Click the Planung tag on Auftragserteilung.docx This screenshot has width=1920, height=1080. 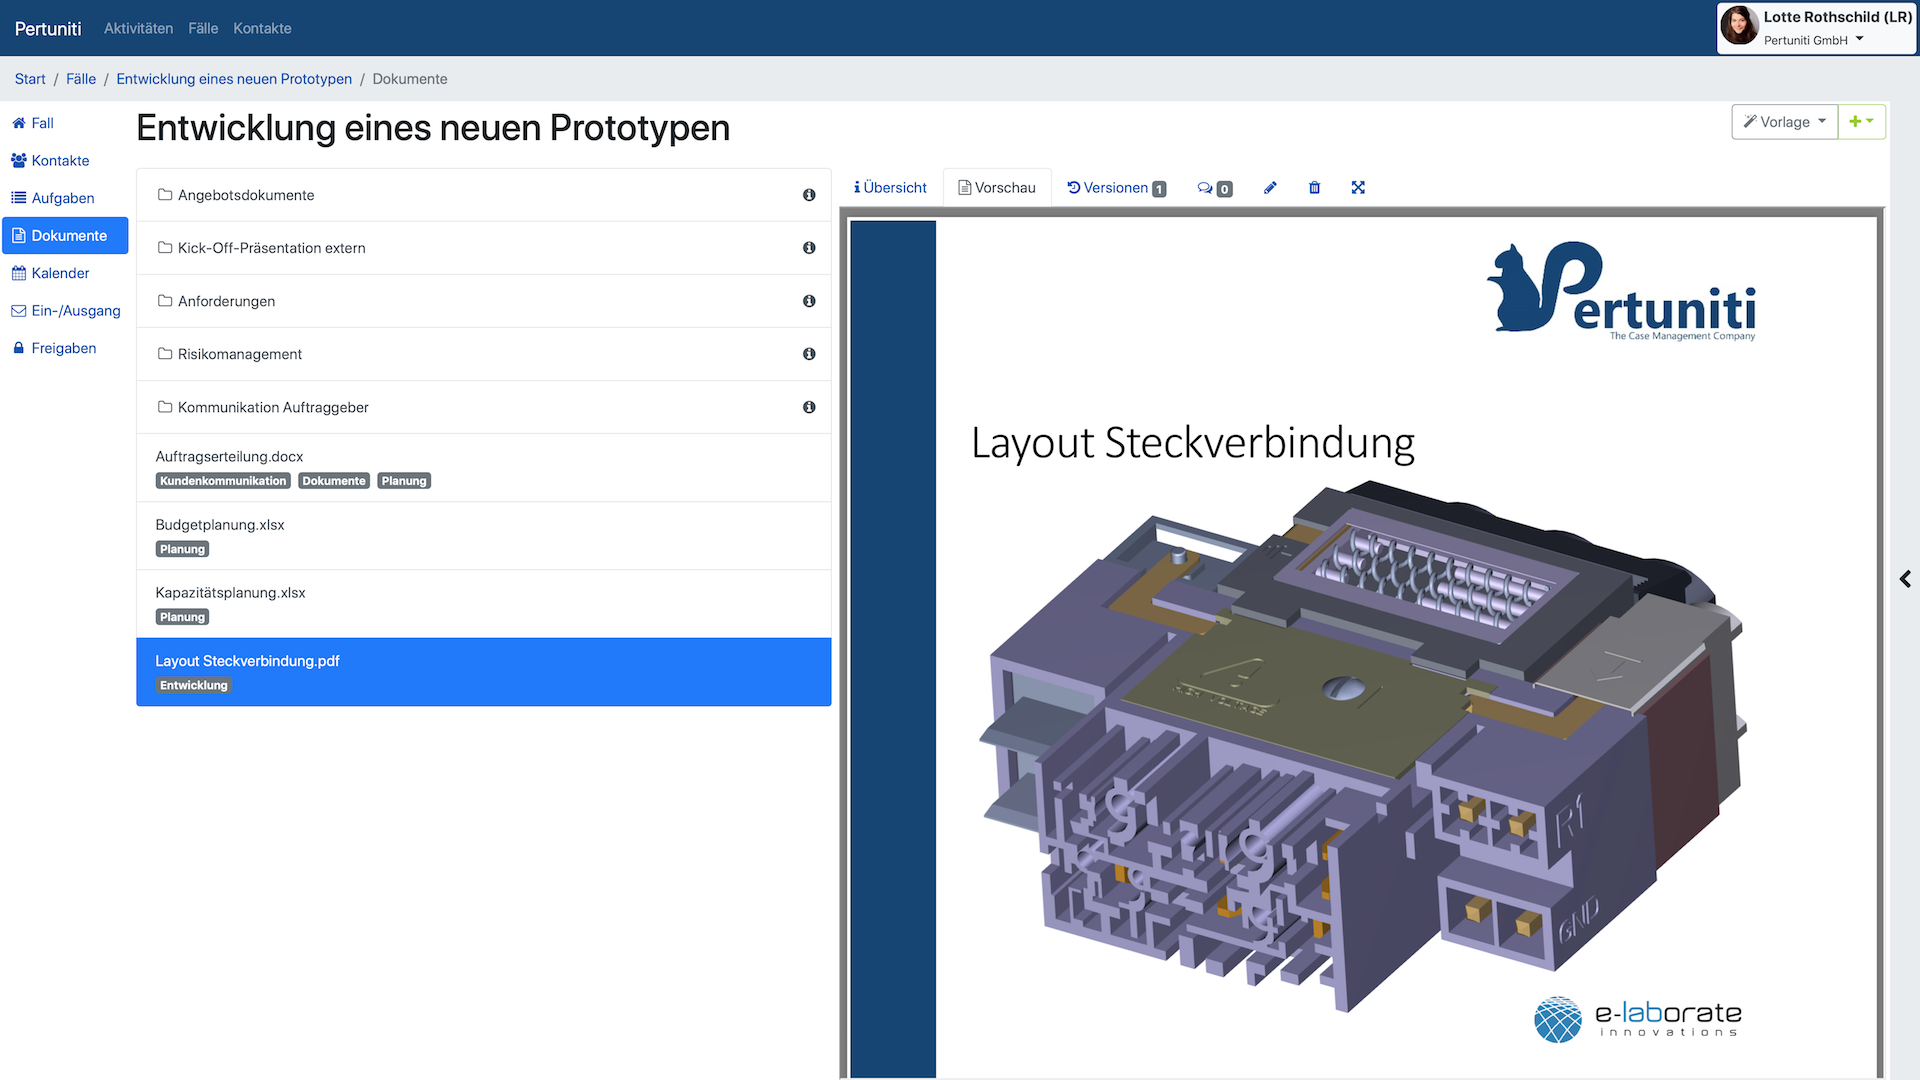pos(404,481)
